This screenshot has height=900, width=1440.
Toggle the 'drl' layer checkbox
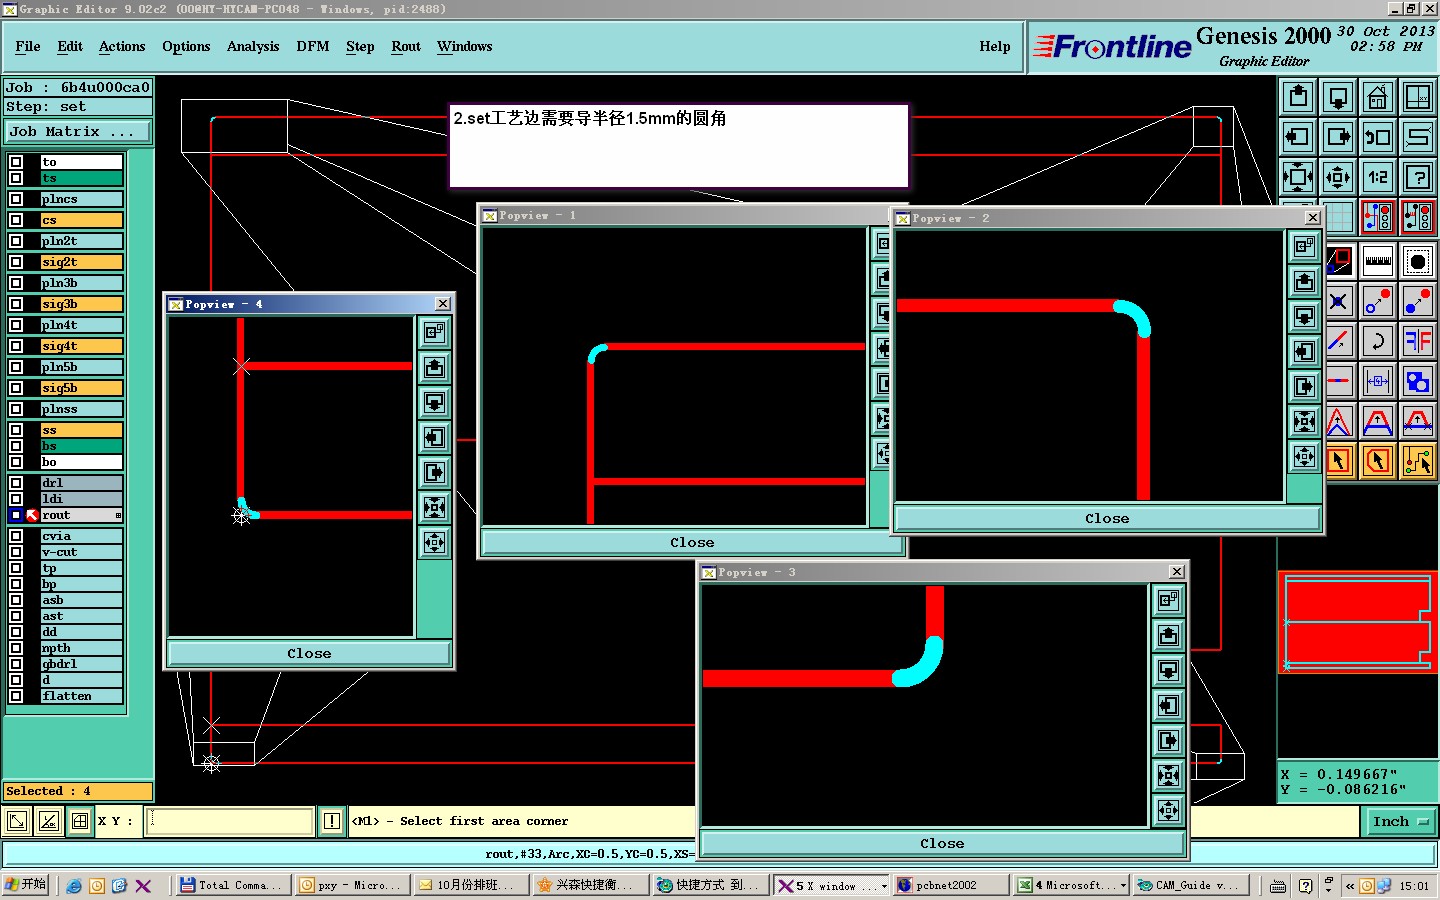(16, 483)
